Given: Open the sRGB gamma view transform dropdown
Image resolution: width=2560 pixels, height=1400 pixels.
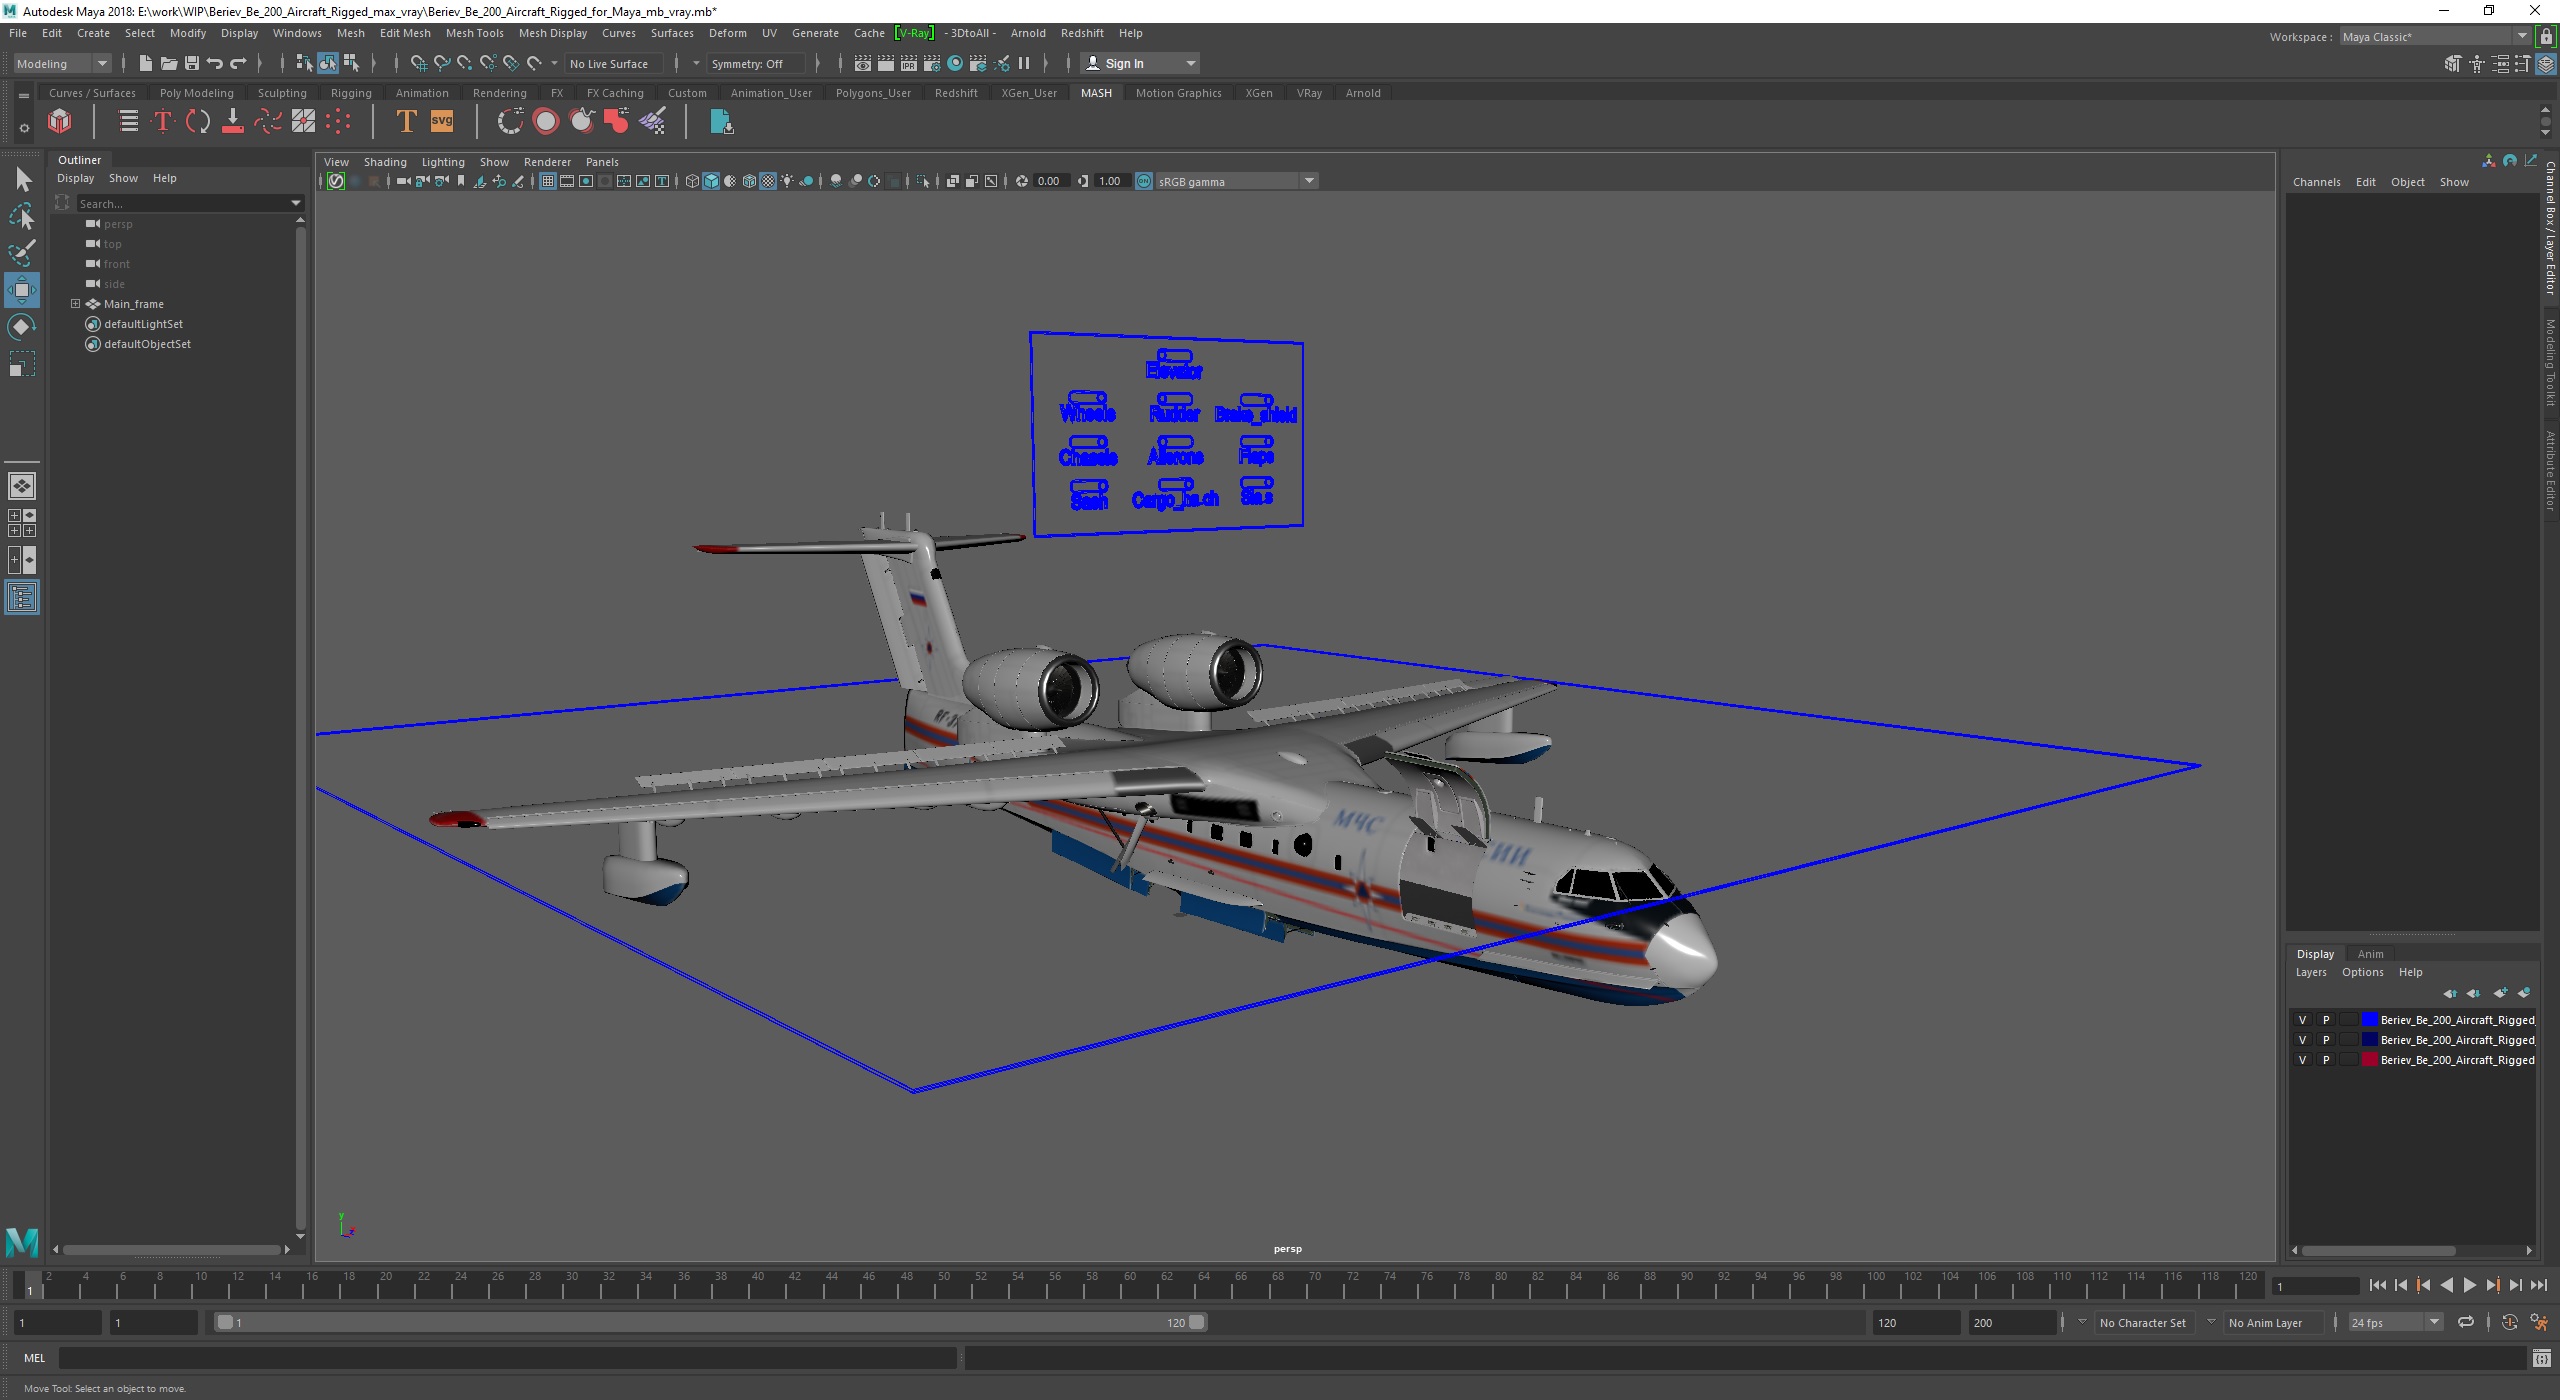Looking at the screenshot, I should coord(1237,181).
